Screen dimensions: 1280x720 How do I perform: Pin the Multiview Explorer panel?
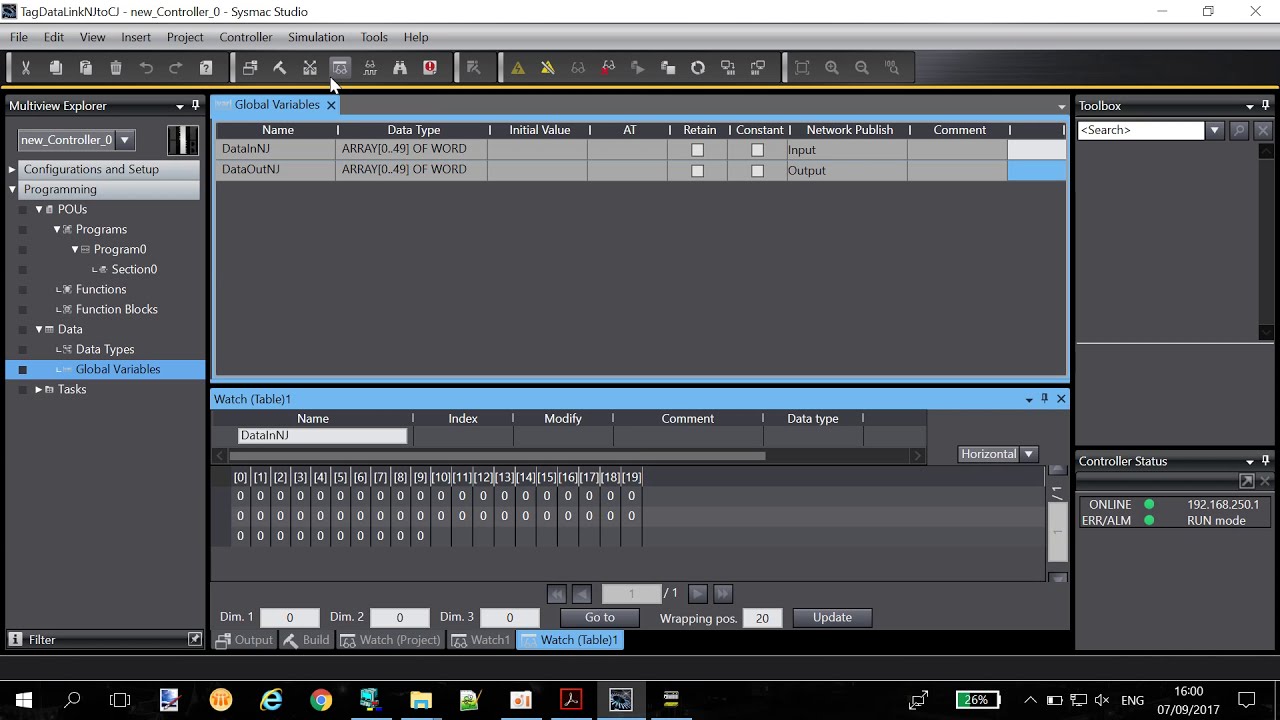pos(195,105)
